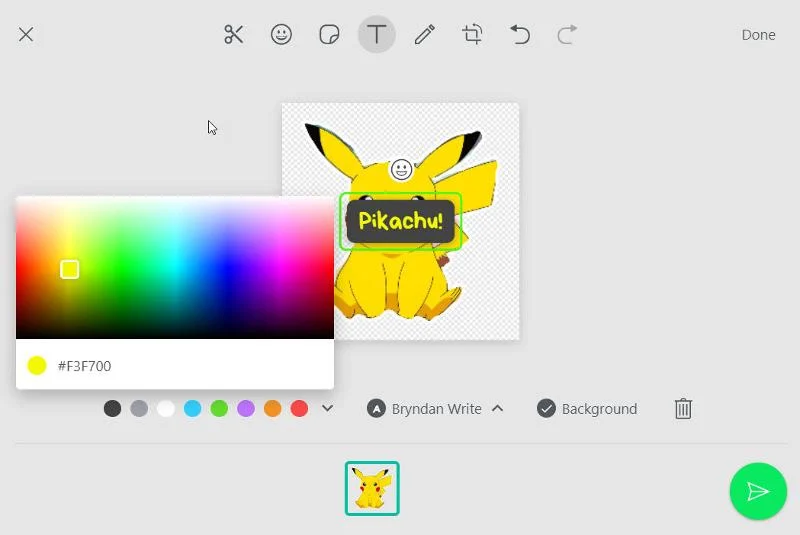Open the sticker tool
This screenshot has height=535, width=800.
[329, 35]
